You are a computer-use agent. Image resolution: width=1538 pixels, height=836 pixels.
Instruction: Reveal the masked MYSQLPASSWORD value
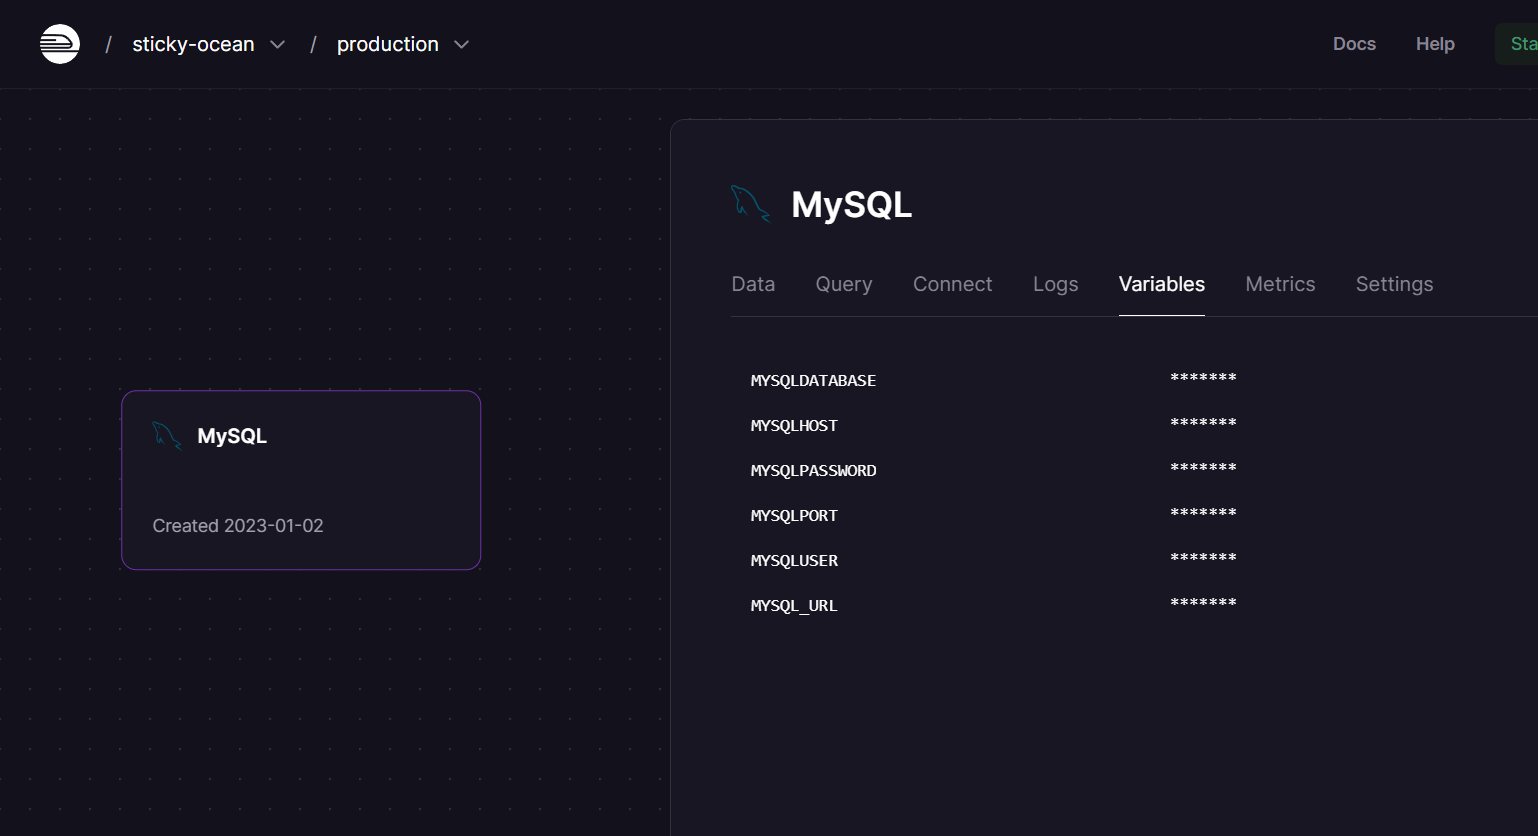[1203, 468]
